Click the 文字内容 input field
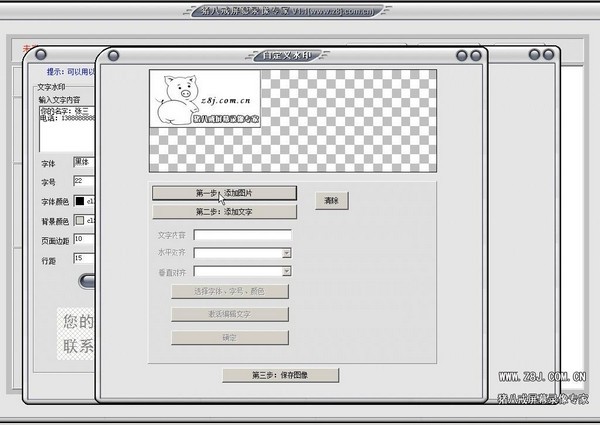Viewport: 600px width, 425px height. point(243,235)
